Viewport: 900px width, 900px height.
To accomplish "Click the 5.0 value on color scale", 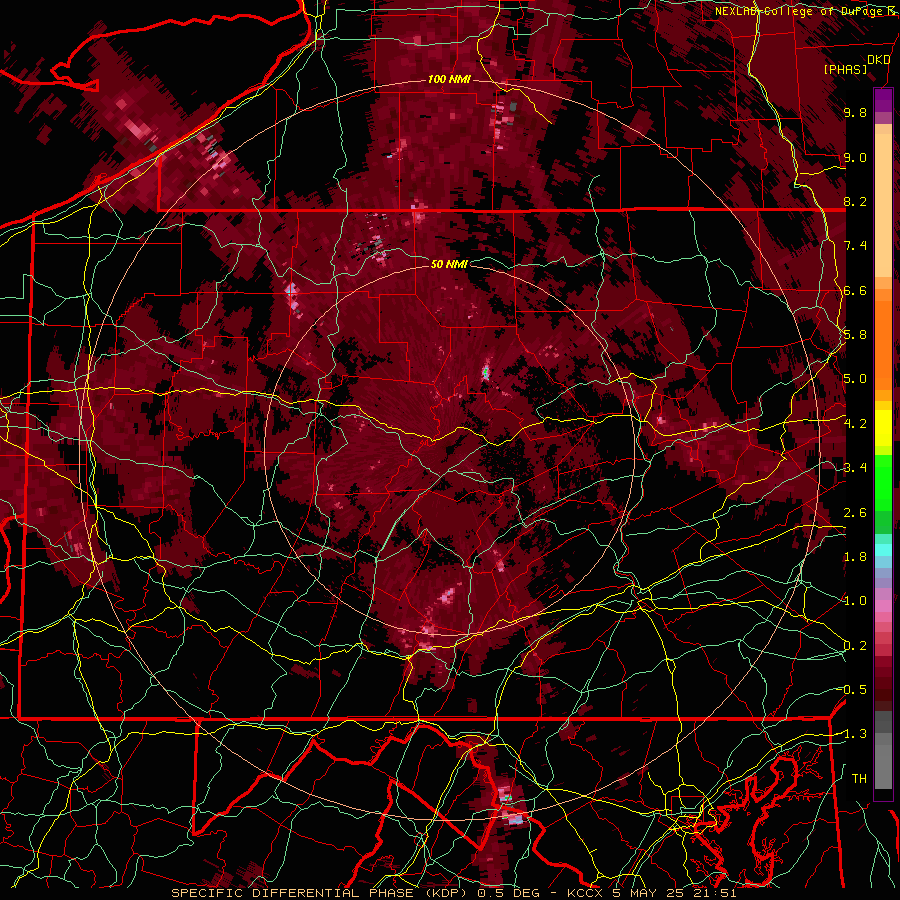I will (855, 379).
